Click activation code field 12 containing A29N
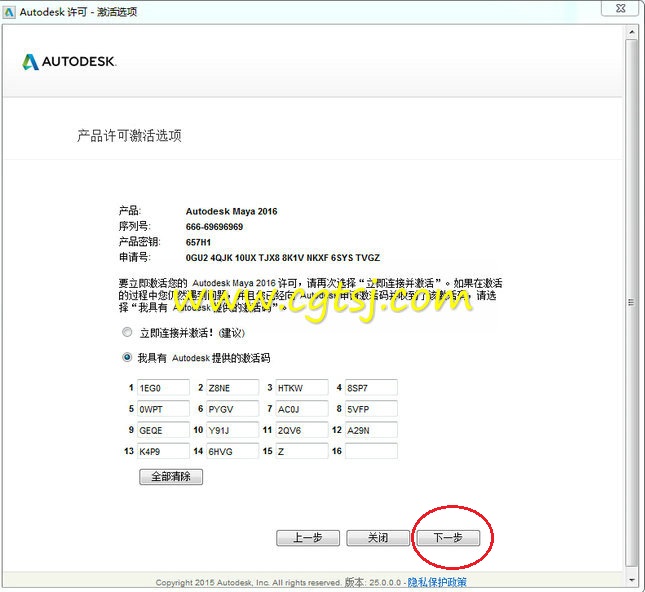 click(371, 430)
